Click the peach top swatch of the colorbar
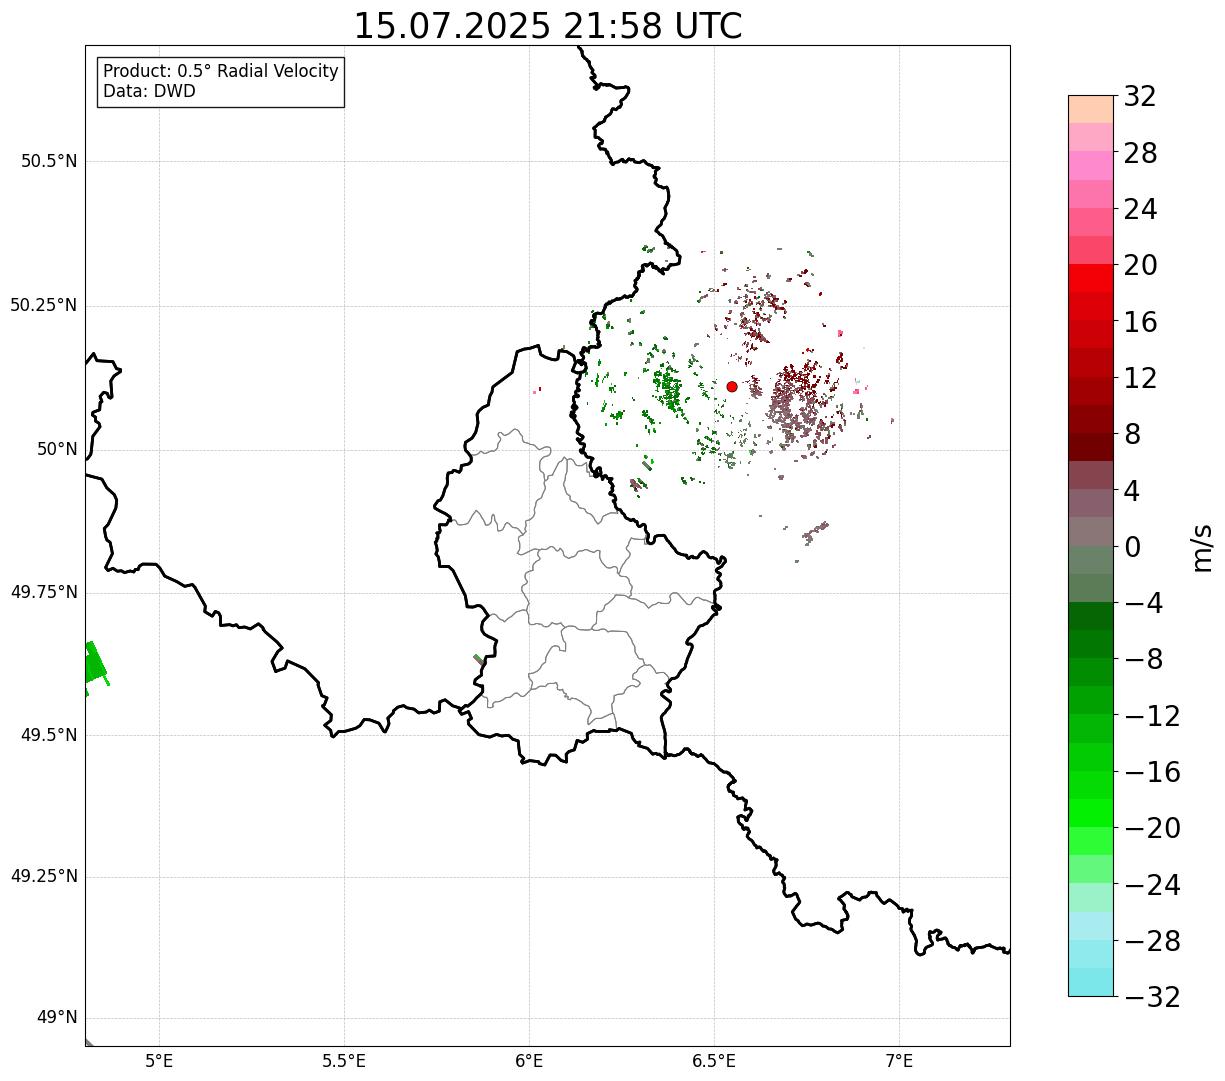1225x1081 pixels. 1091,109
